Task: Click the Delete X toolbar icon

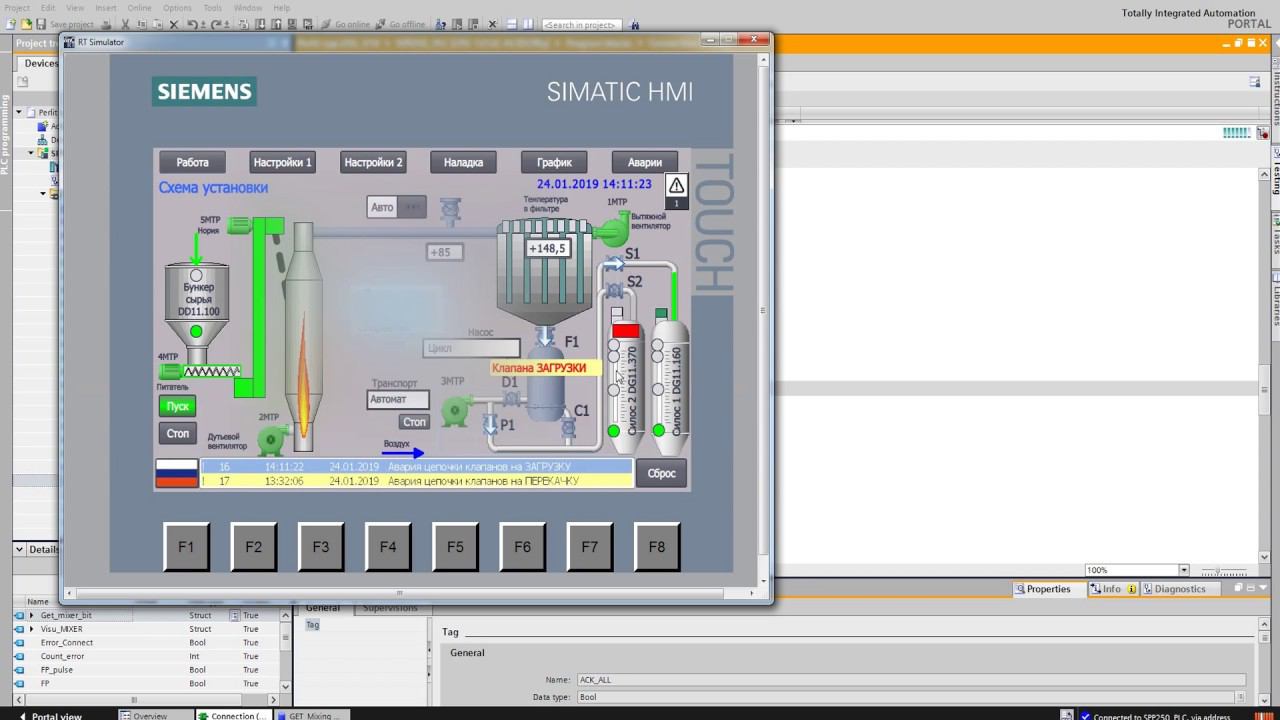Action: pos(173,24)
